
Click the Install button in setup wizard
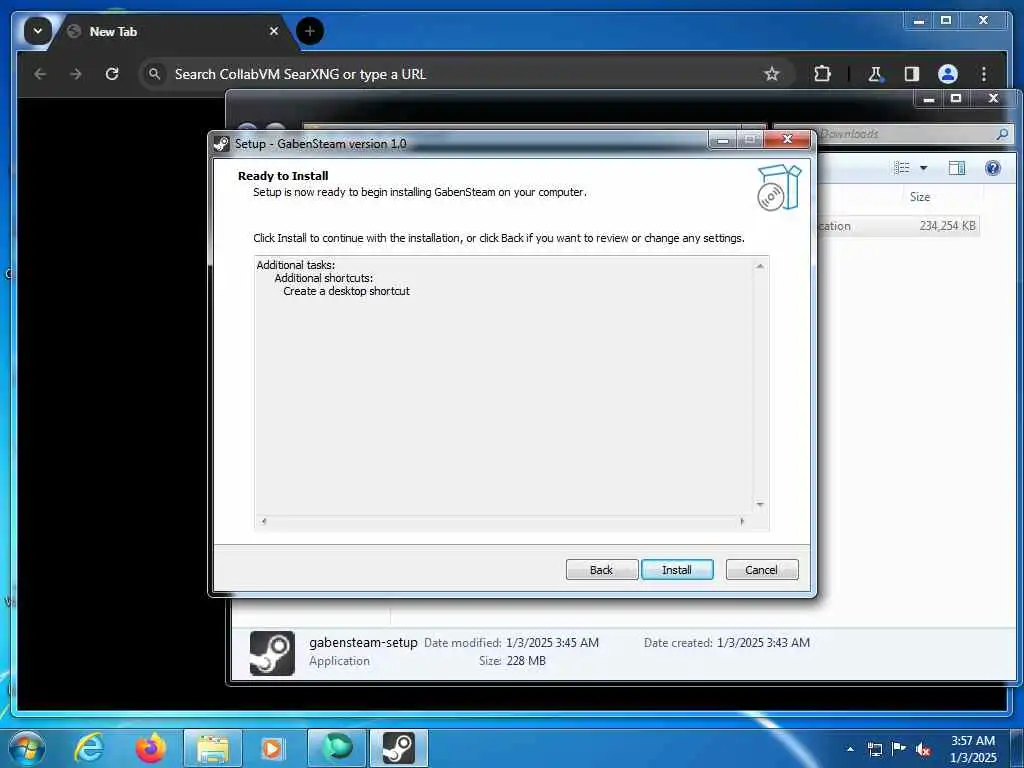click(x=677, y=569)
